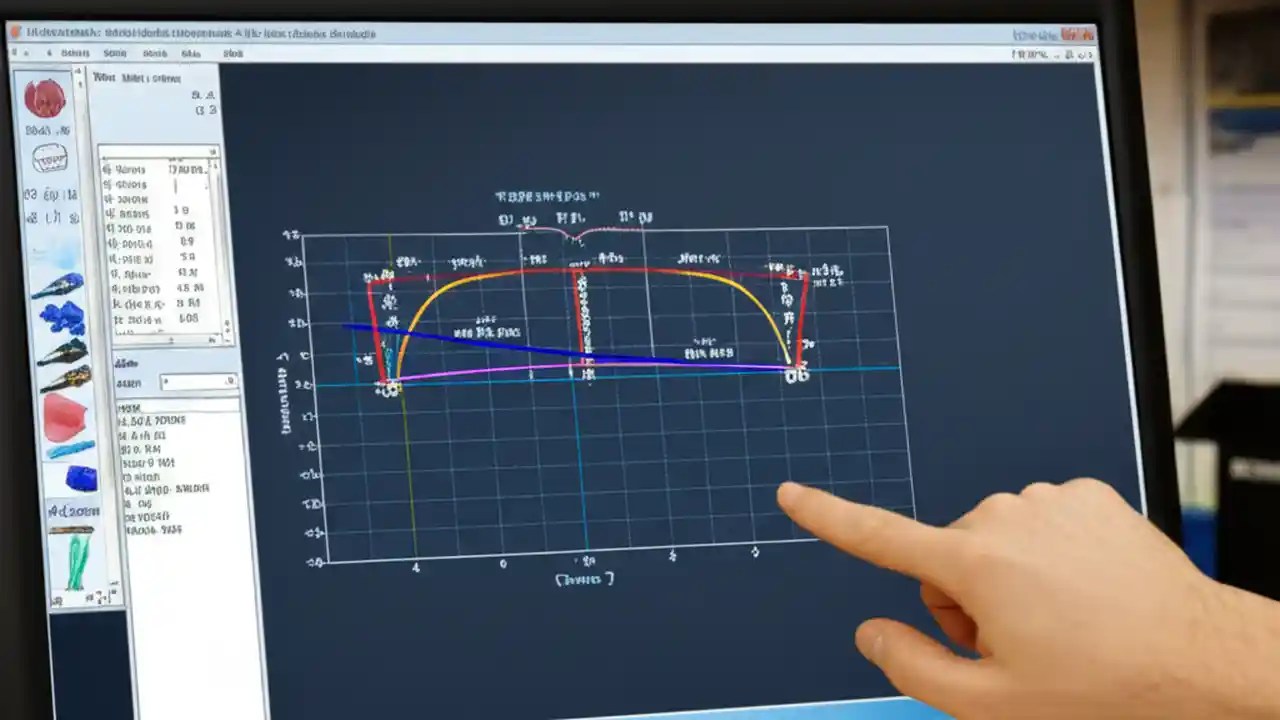Select the red sphere tool in the sidebar
The width and height of the screenshot is (1280, 720).
[44, 98]
